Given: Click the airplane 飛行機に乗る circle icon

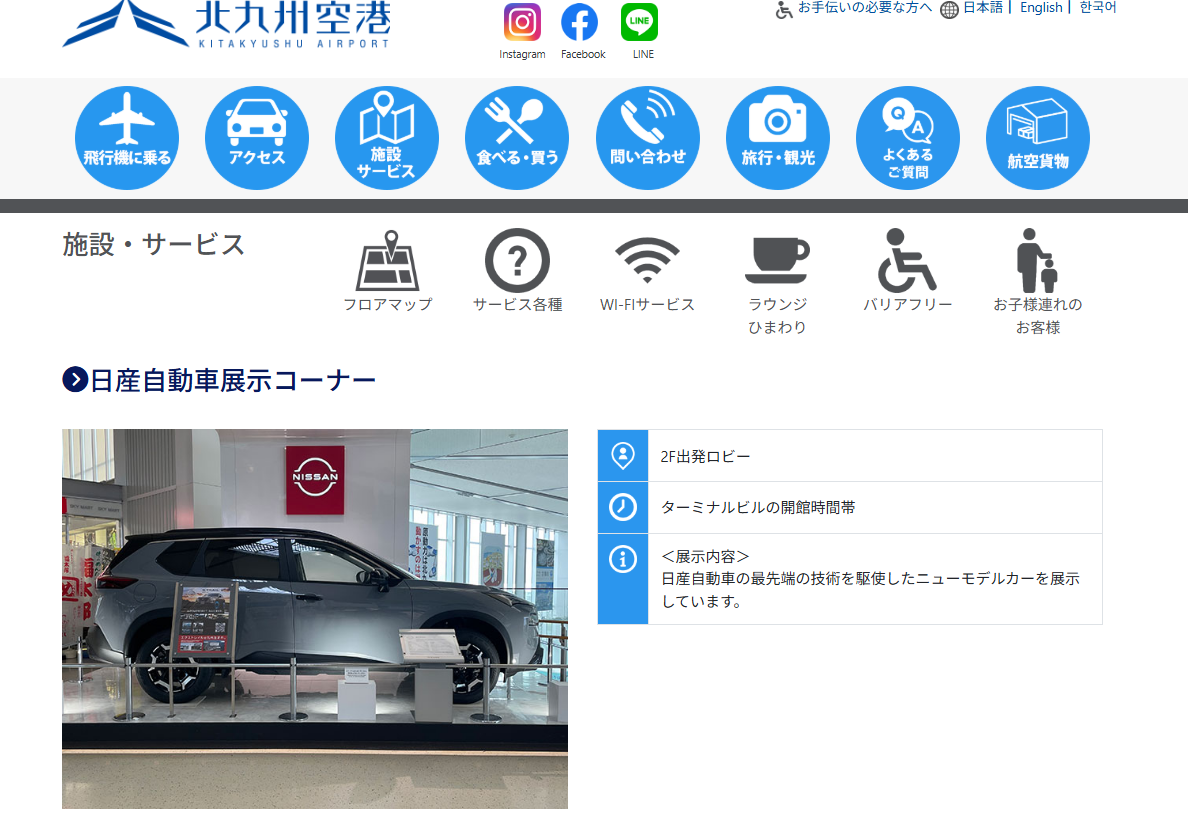Looking at the screenshot, I should (x=127, y=138).
